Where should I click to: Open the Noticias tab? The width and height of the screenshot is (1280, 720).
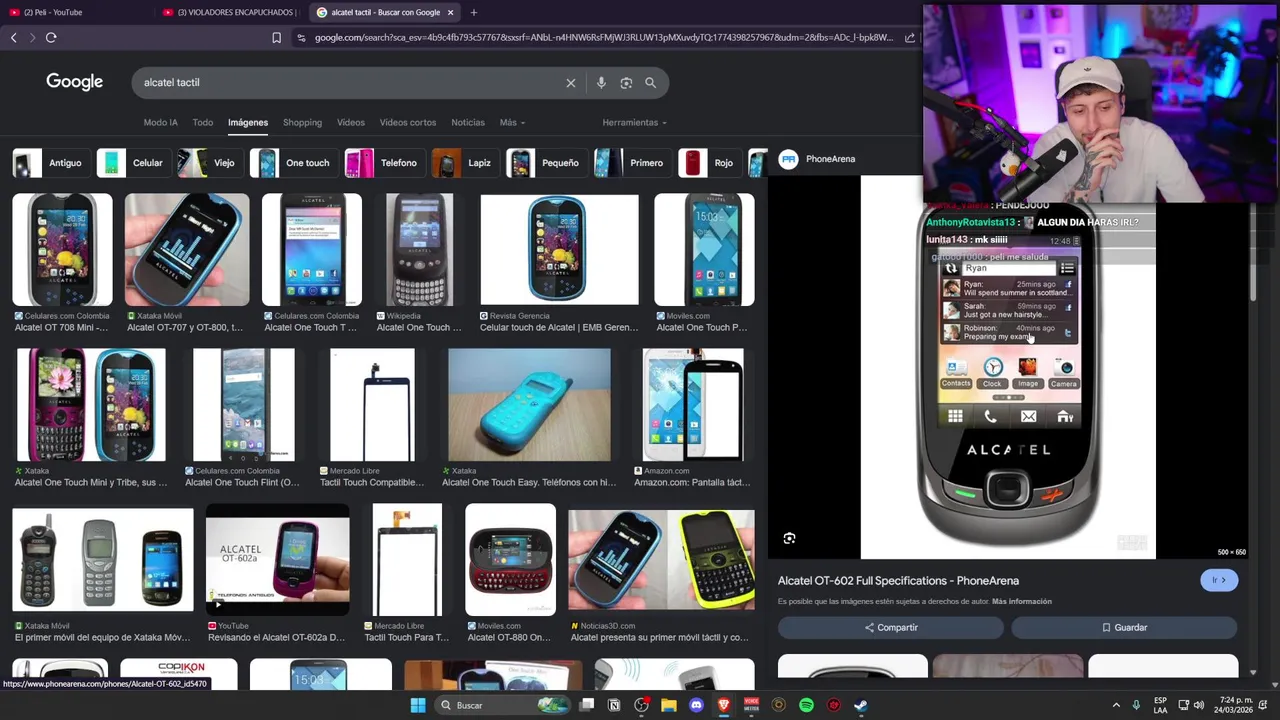tap(468, 122)
